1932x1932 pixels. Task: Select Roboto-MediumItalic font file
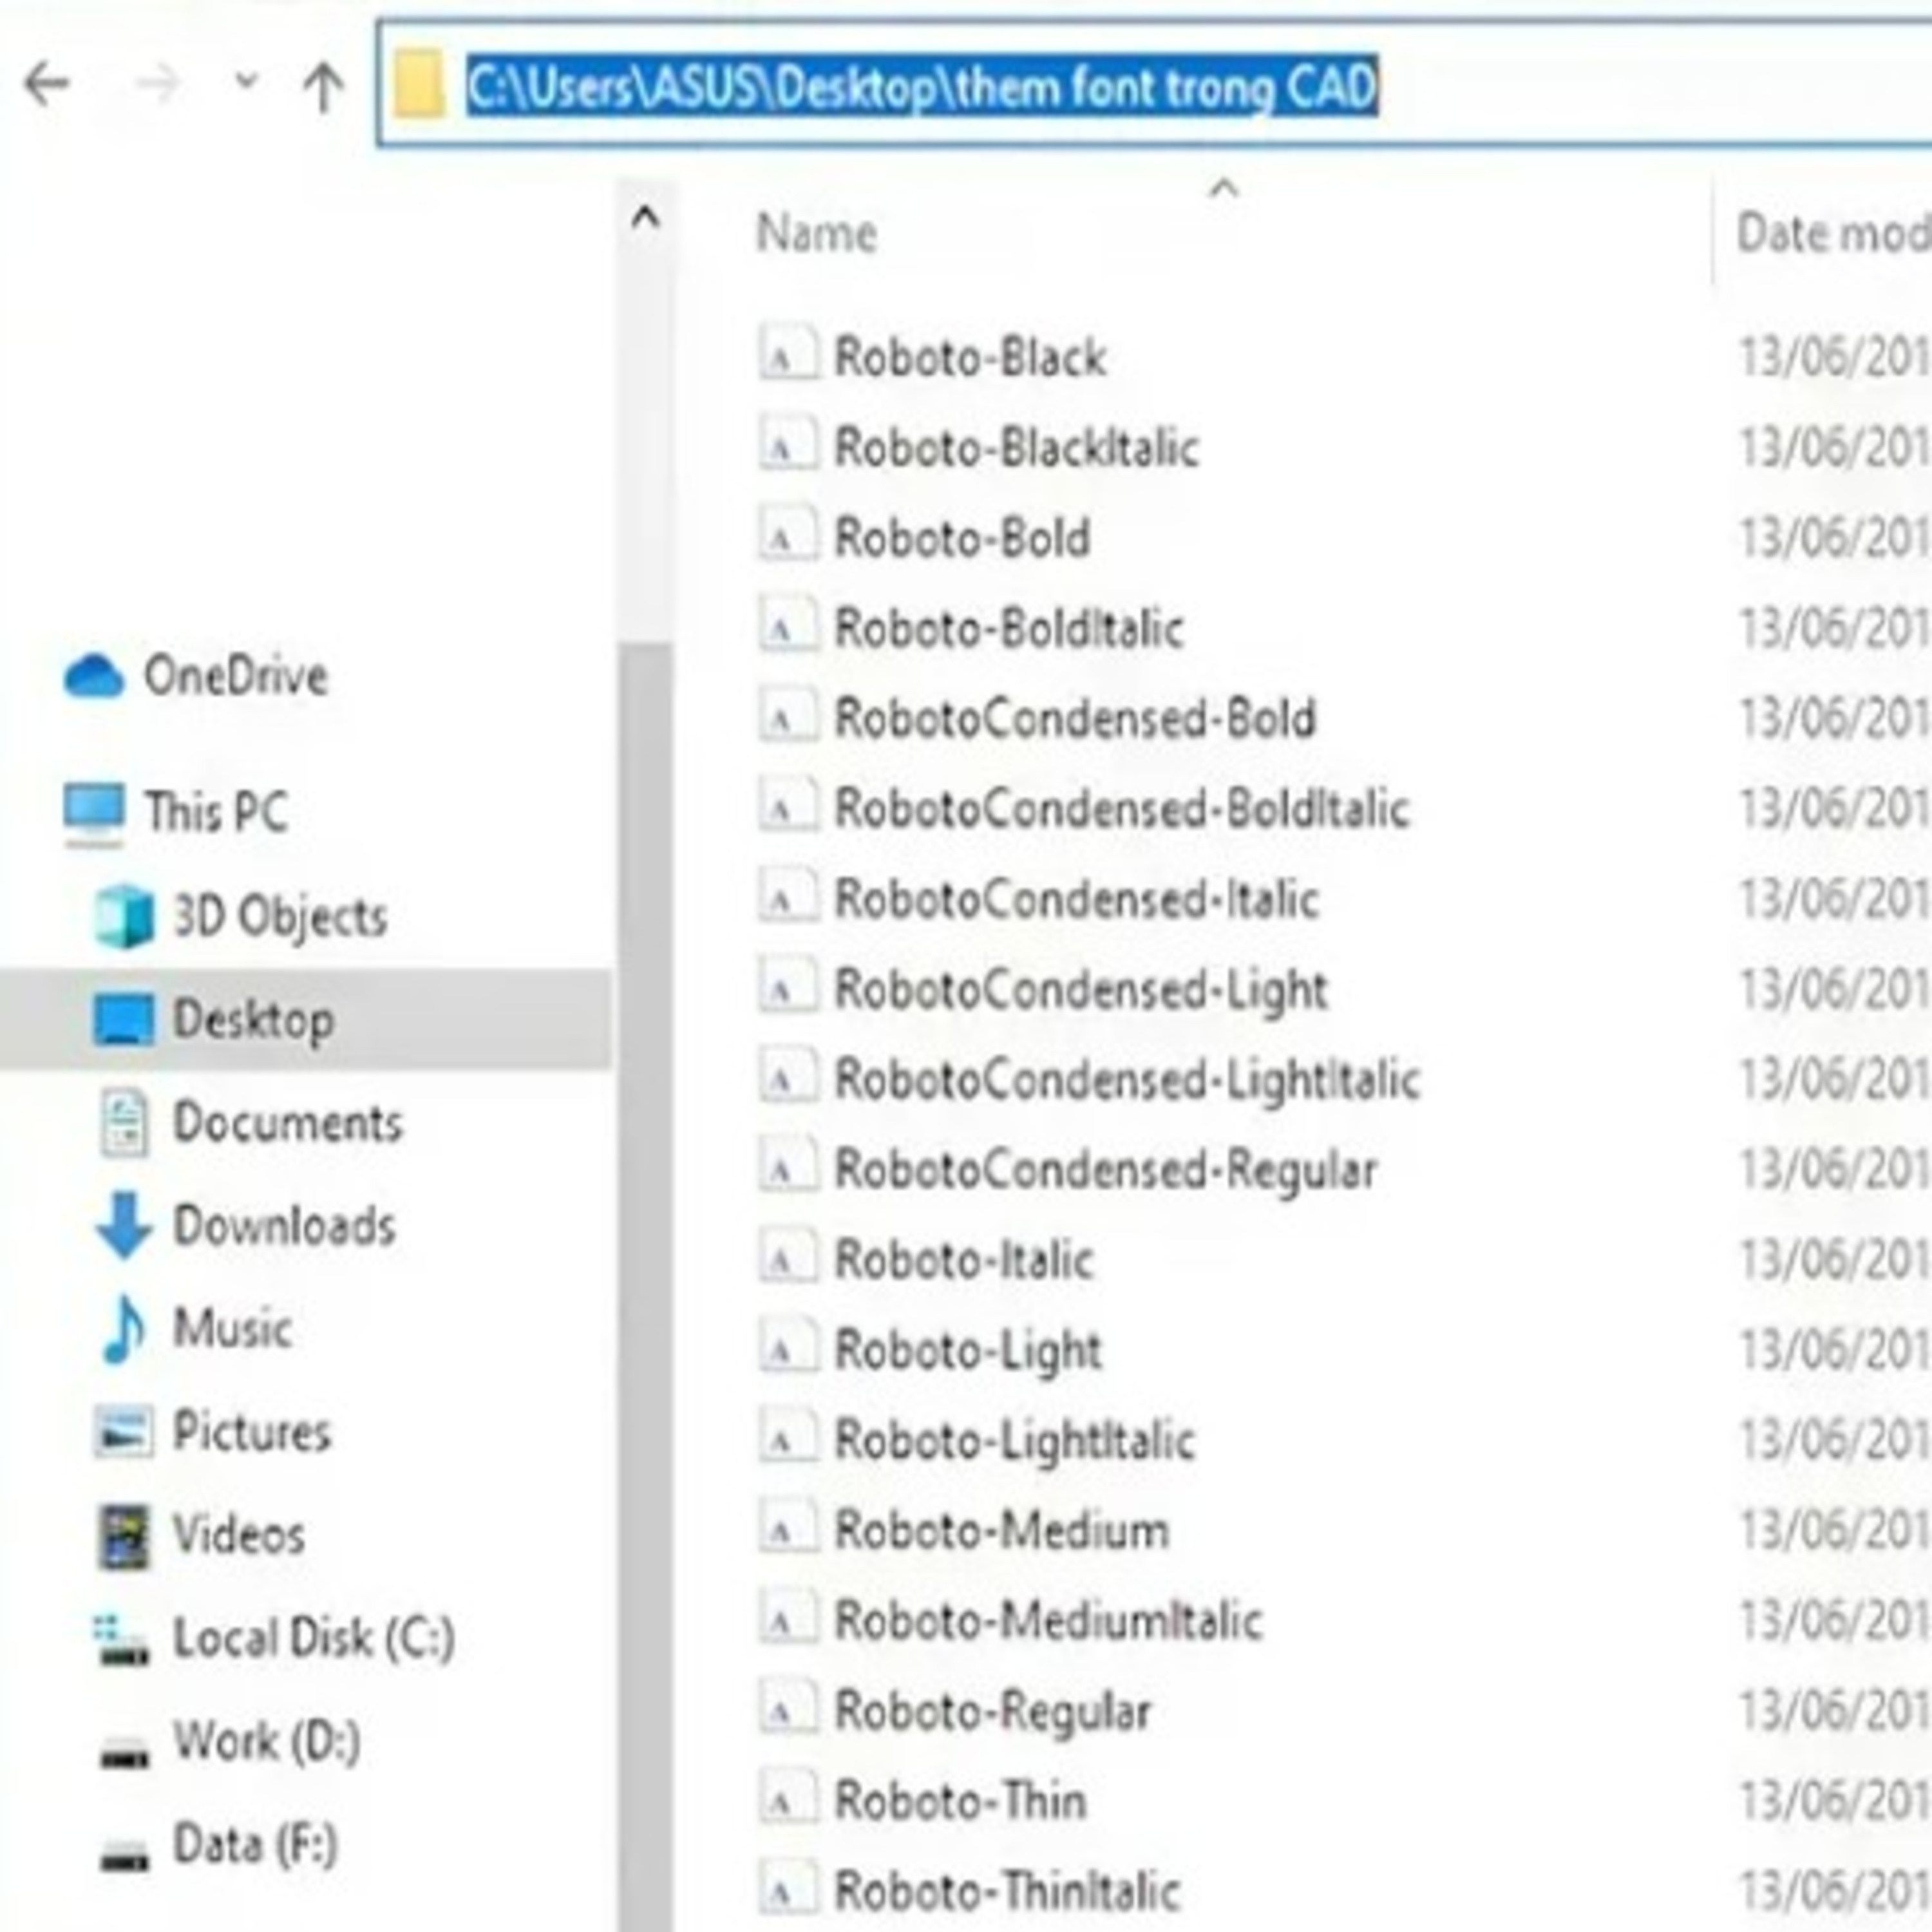(1047, 1621)
